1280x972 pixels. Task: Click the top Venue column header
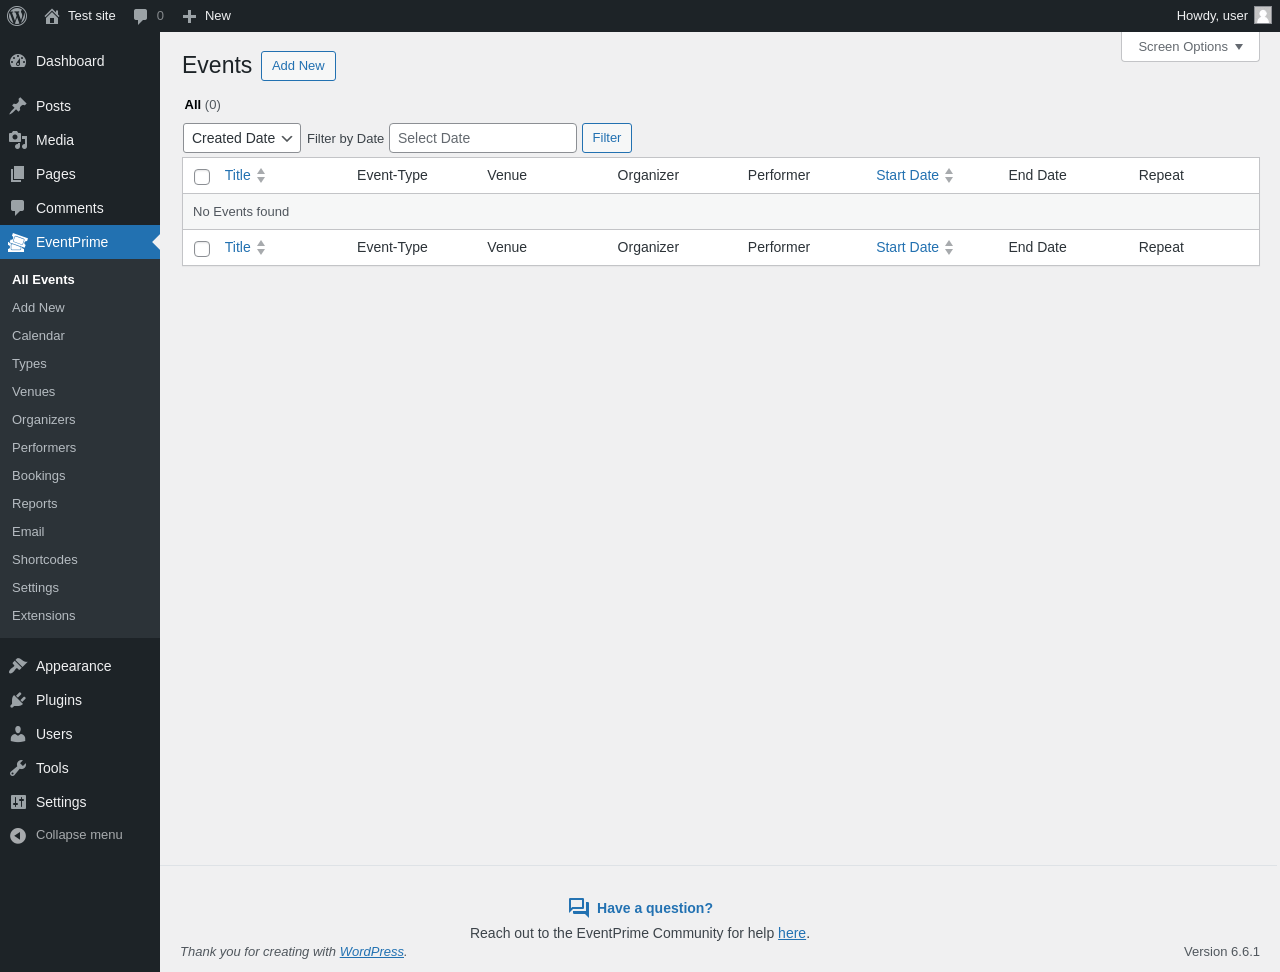click(507, 175)
